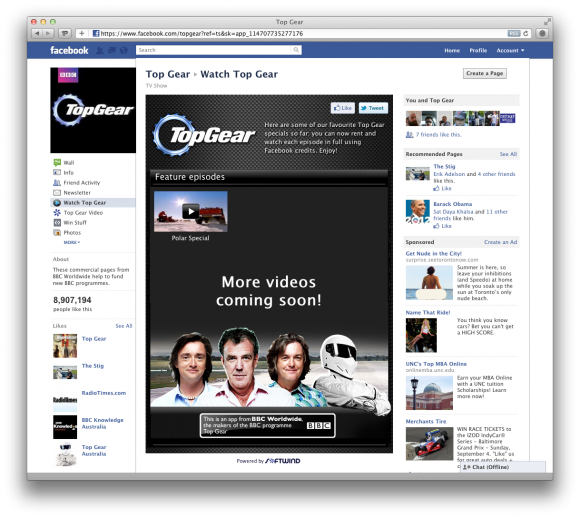
Task: Click Top Gear breadcrumb title
Action: click(x=168, y=74)
